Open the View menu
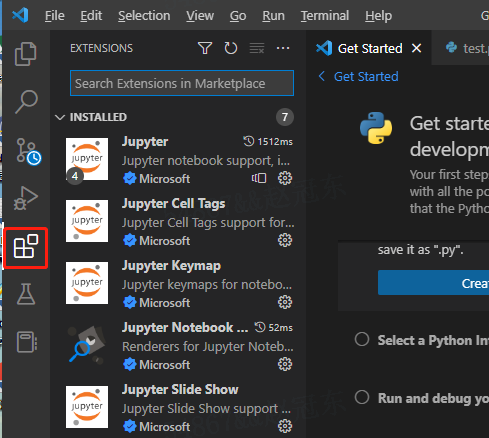Screen dimensions: 489x438 200,16
